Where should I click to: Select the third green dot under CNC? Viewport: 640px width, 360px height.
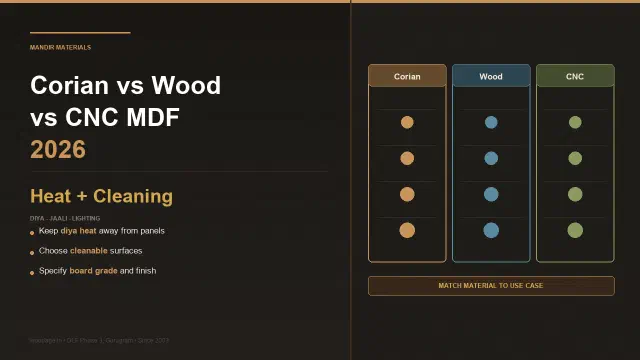pos(575,194)
